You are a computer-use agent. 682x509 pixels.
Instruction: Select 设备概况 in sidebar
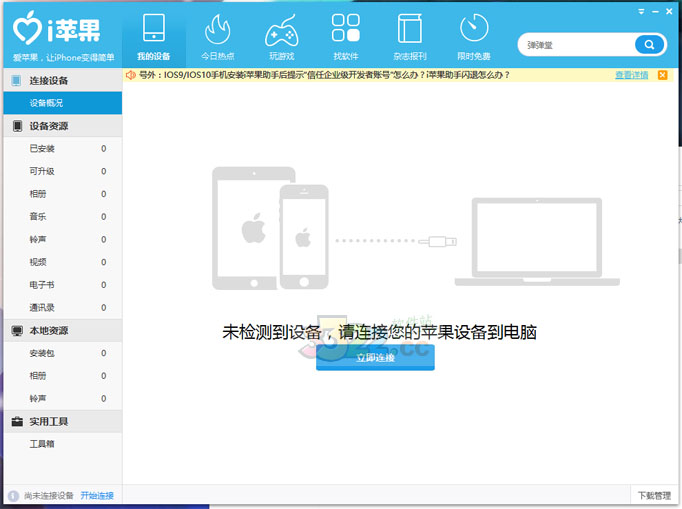[x=63, y=103]
